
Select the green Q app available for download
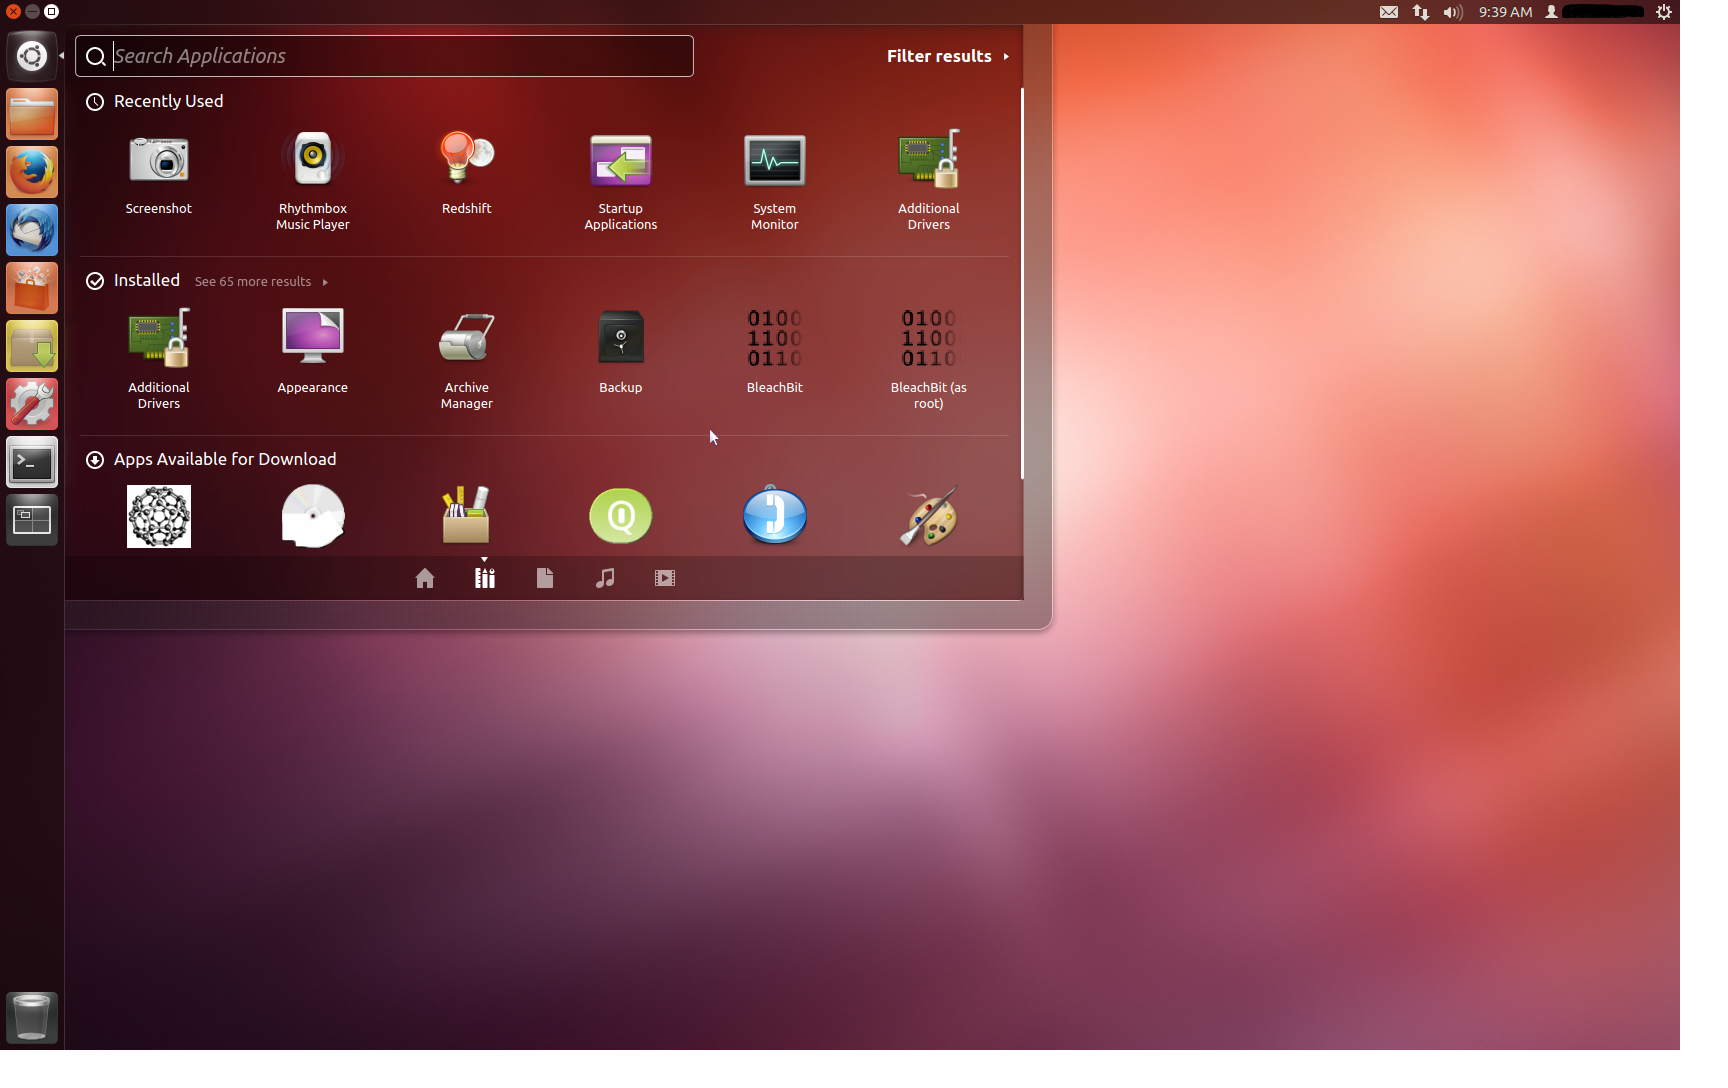click(x=620, y=516)
